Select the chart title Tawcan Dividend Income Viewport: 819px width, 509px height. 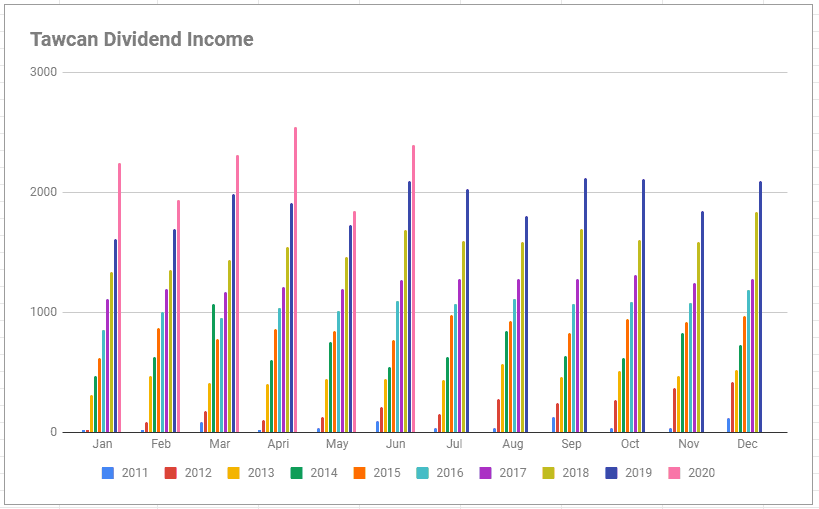[x=141, y=40]
